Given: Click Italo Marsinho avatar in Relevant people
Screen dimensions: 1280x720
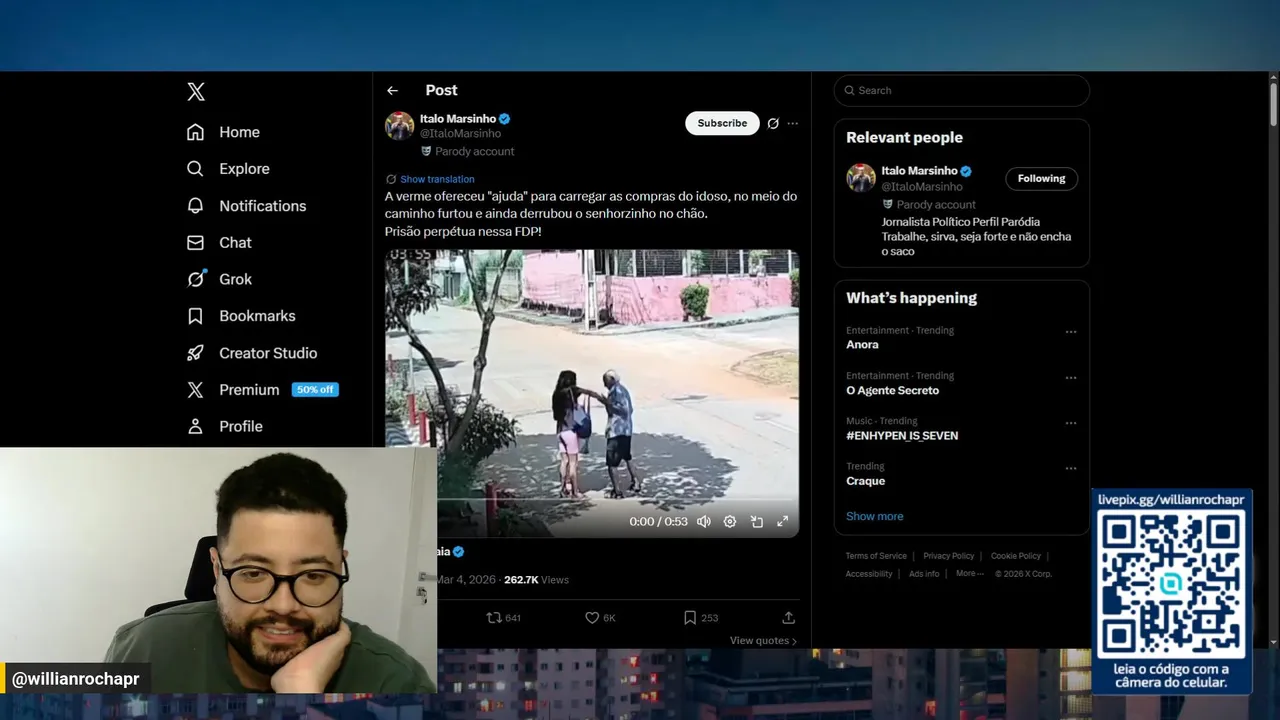Looking at the screenshot, I should coord(861,178).
